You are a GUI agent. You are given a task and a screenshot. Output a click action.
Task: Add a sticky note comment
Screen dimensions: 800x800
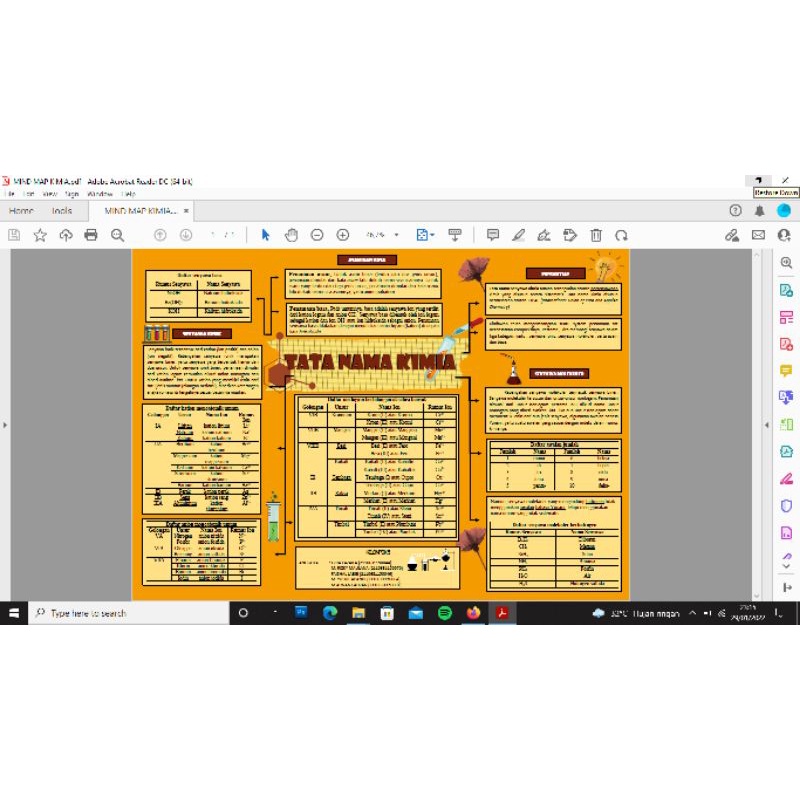[493, 235]
